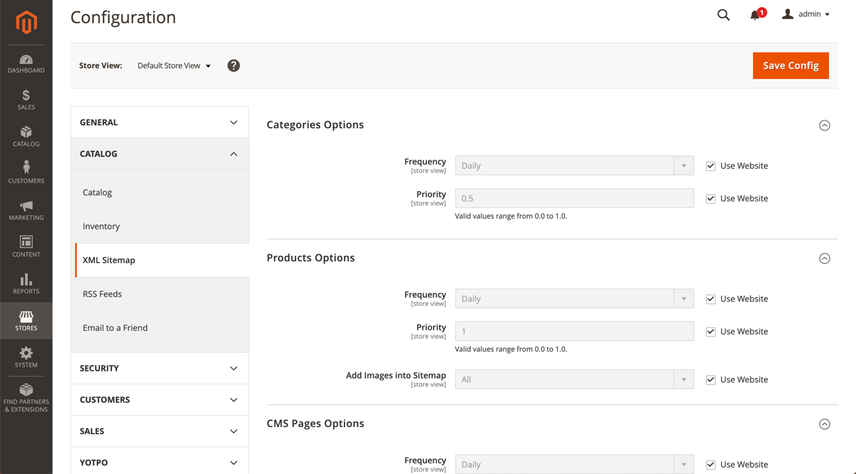Open the Sales dollar icon menu

click(x=26, y=99)
